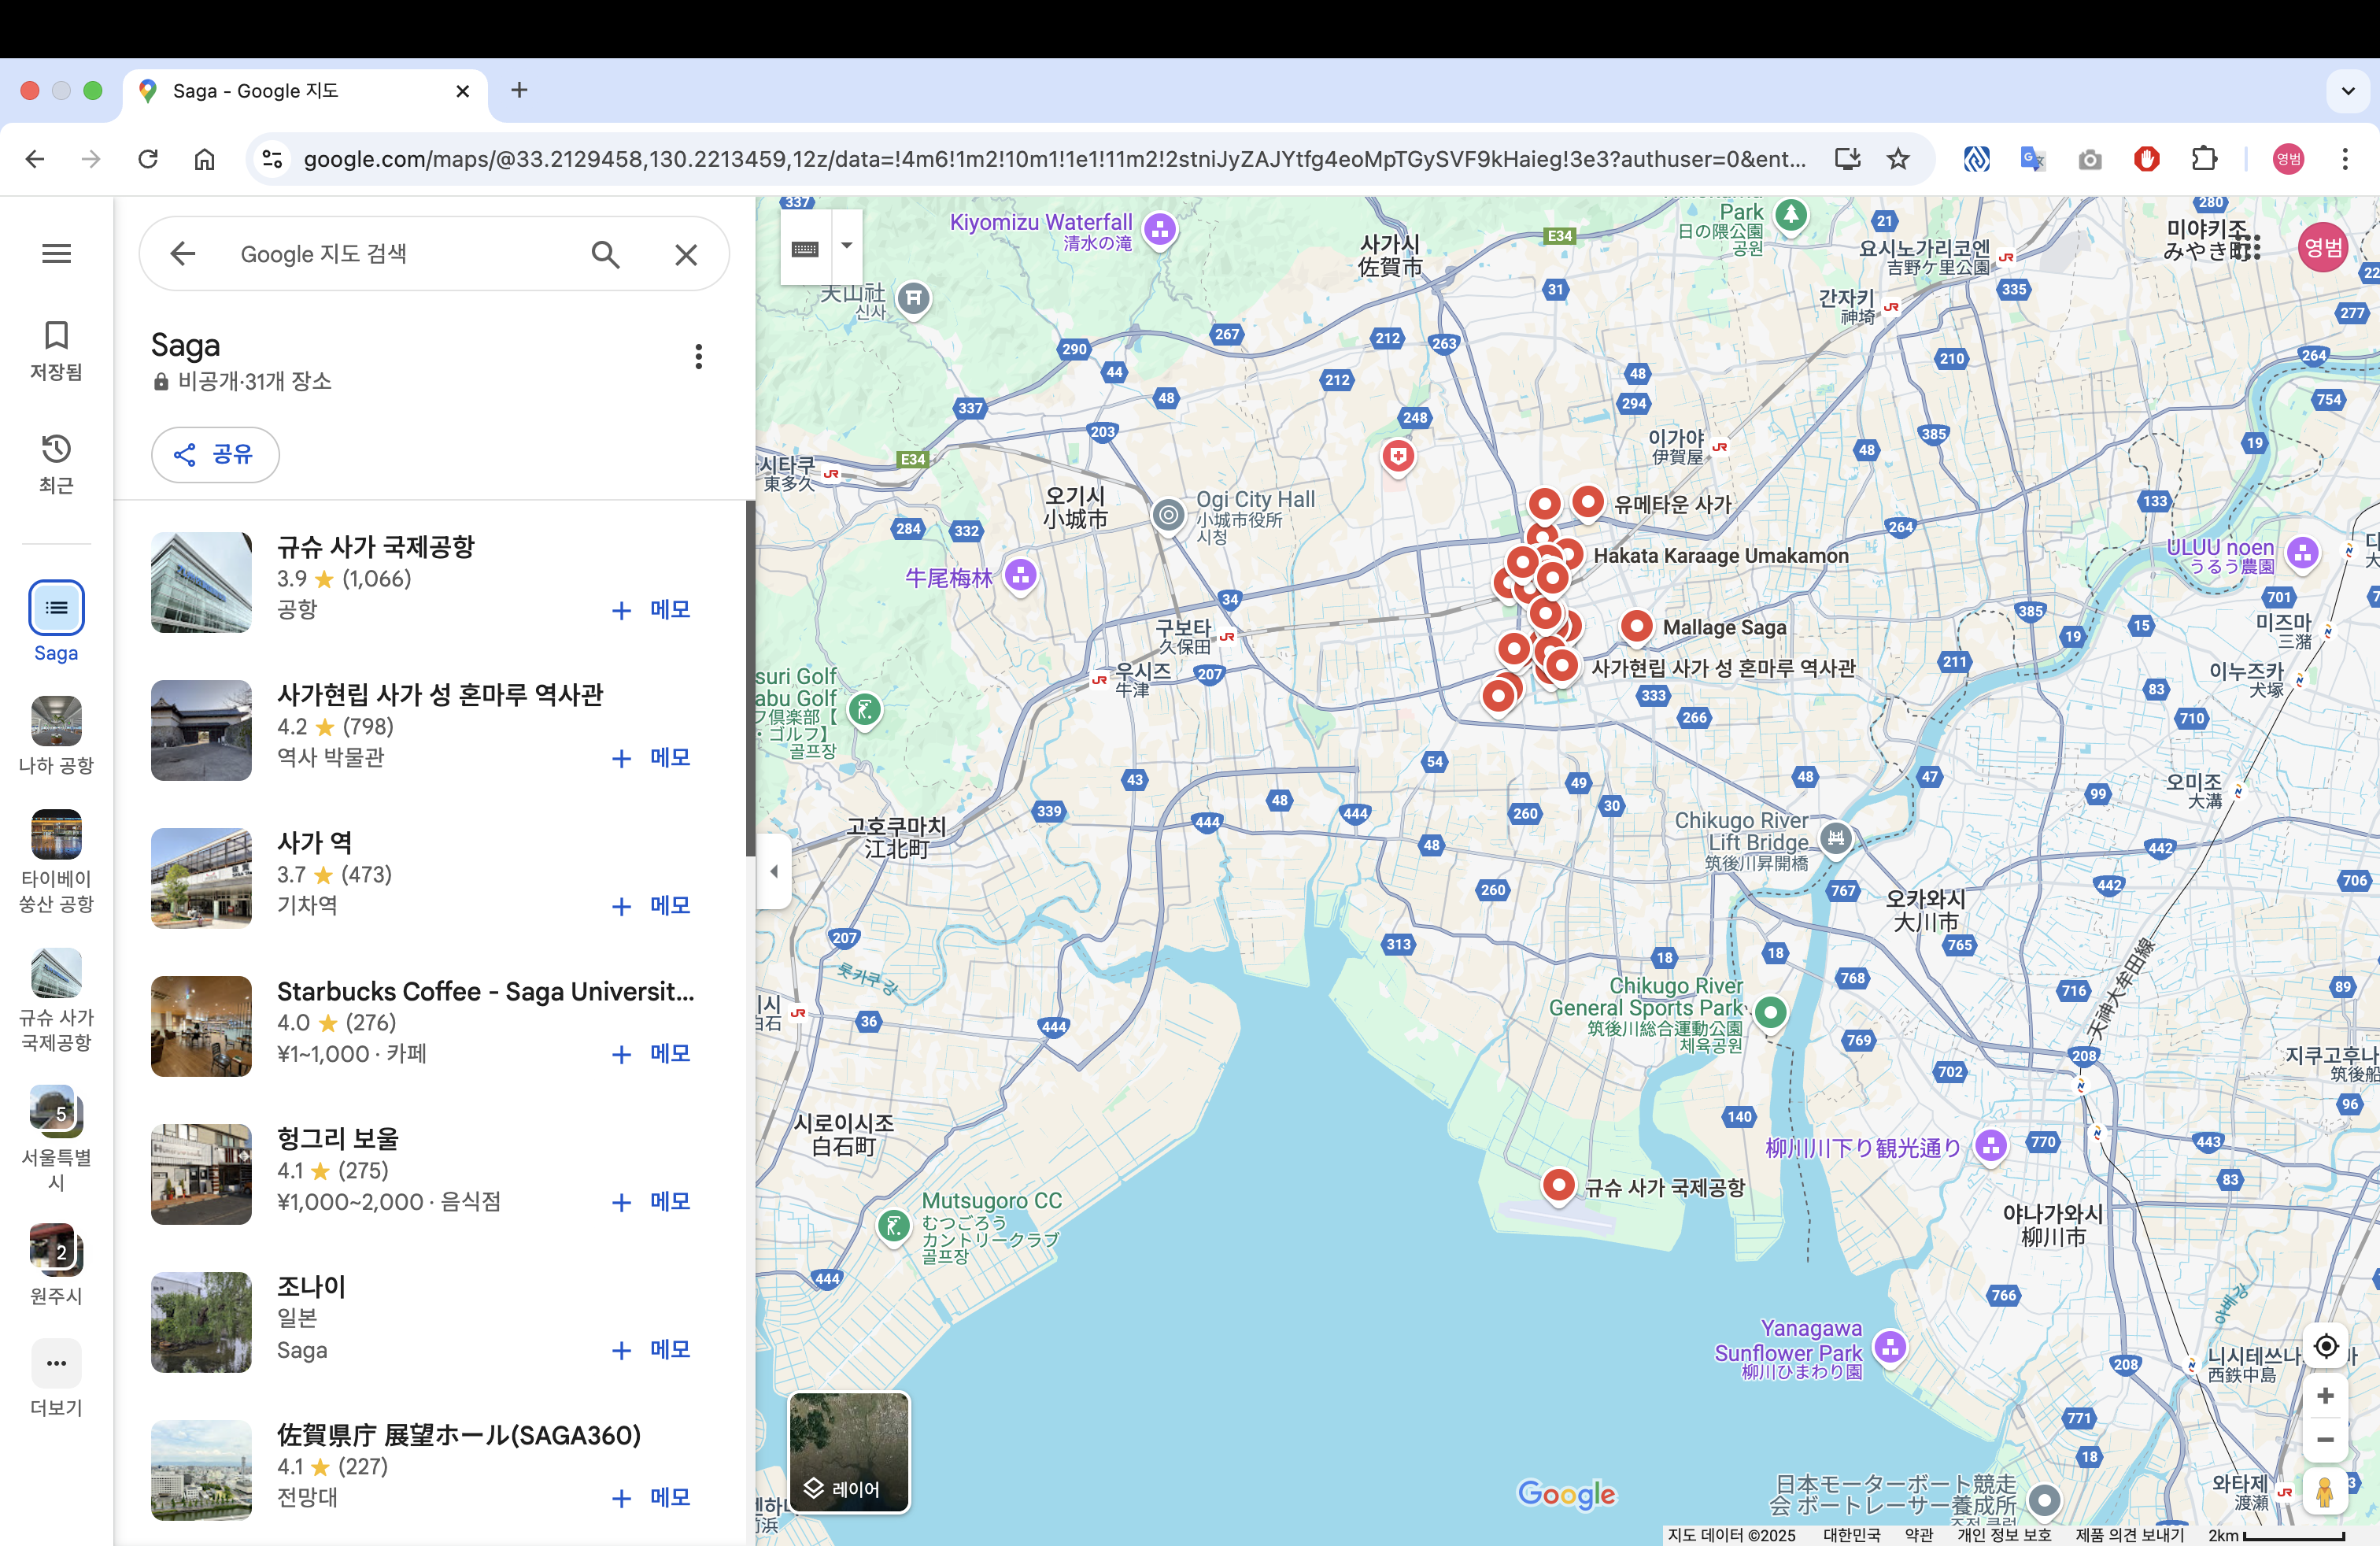Open the 약관 terms link
2380x1546 pixels.
tap(1918, 1535)
